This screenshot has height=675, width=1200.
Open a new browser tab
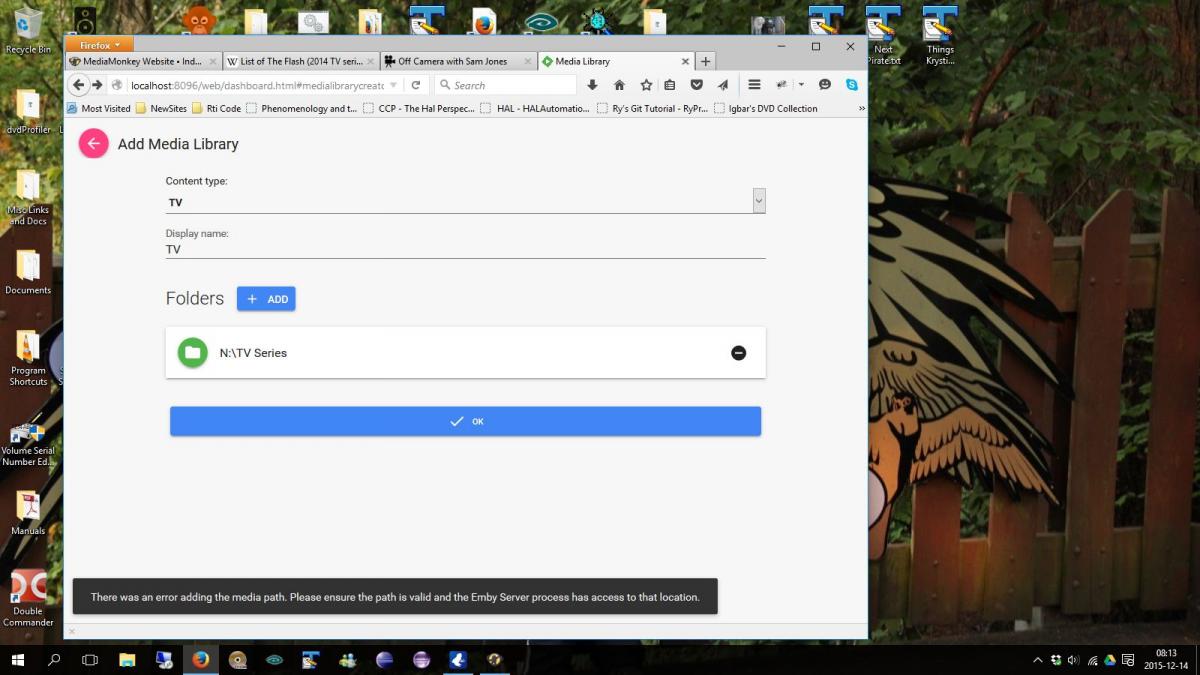(x=705, y=61)
